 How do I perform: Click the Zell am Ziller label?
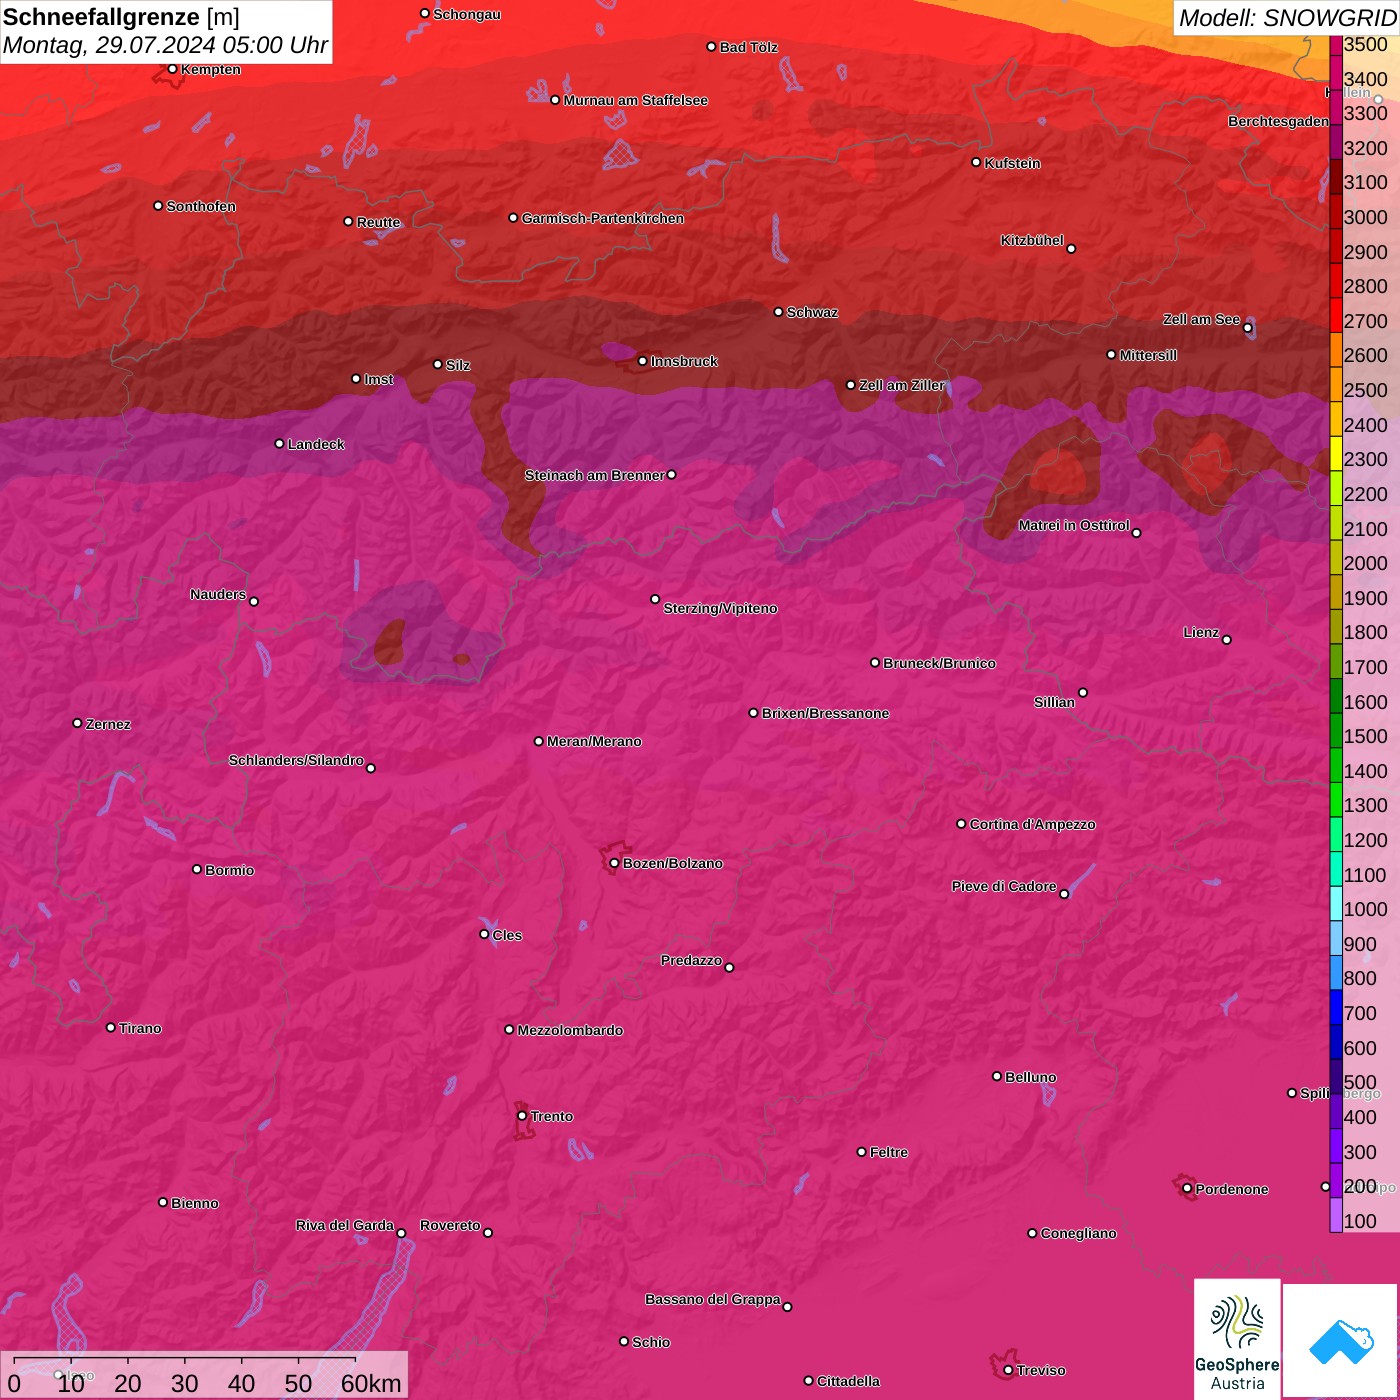click(902, 385)
